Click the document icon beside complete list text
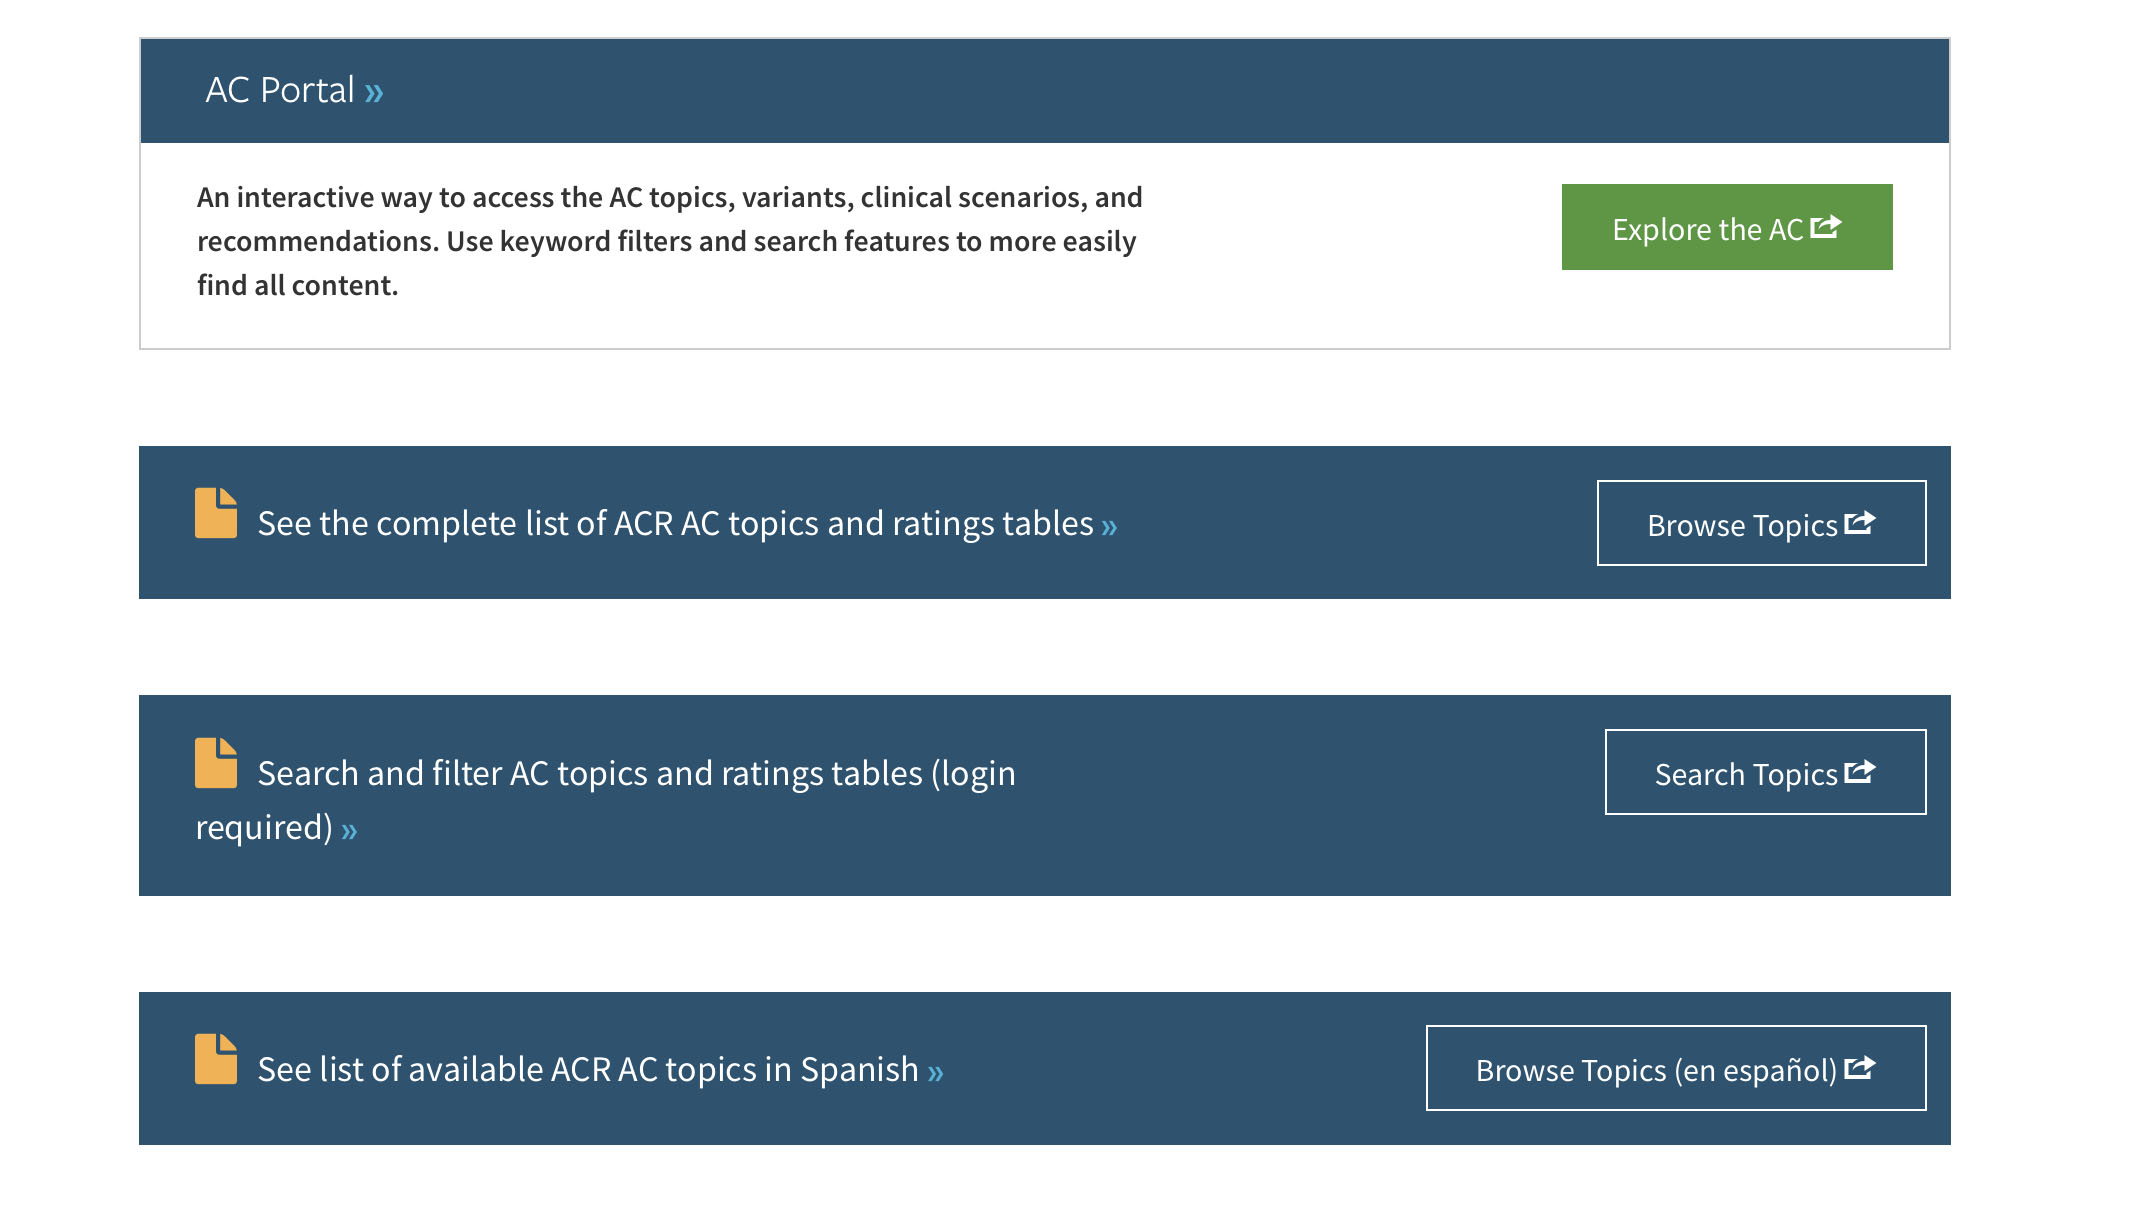2142x1222 pixels. [216, 513]
